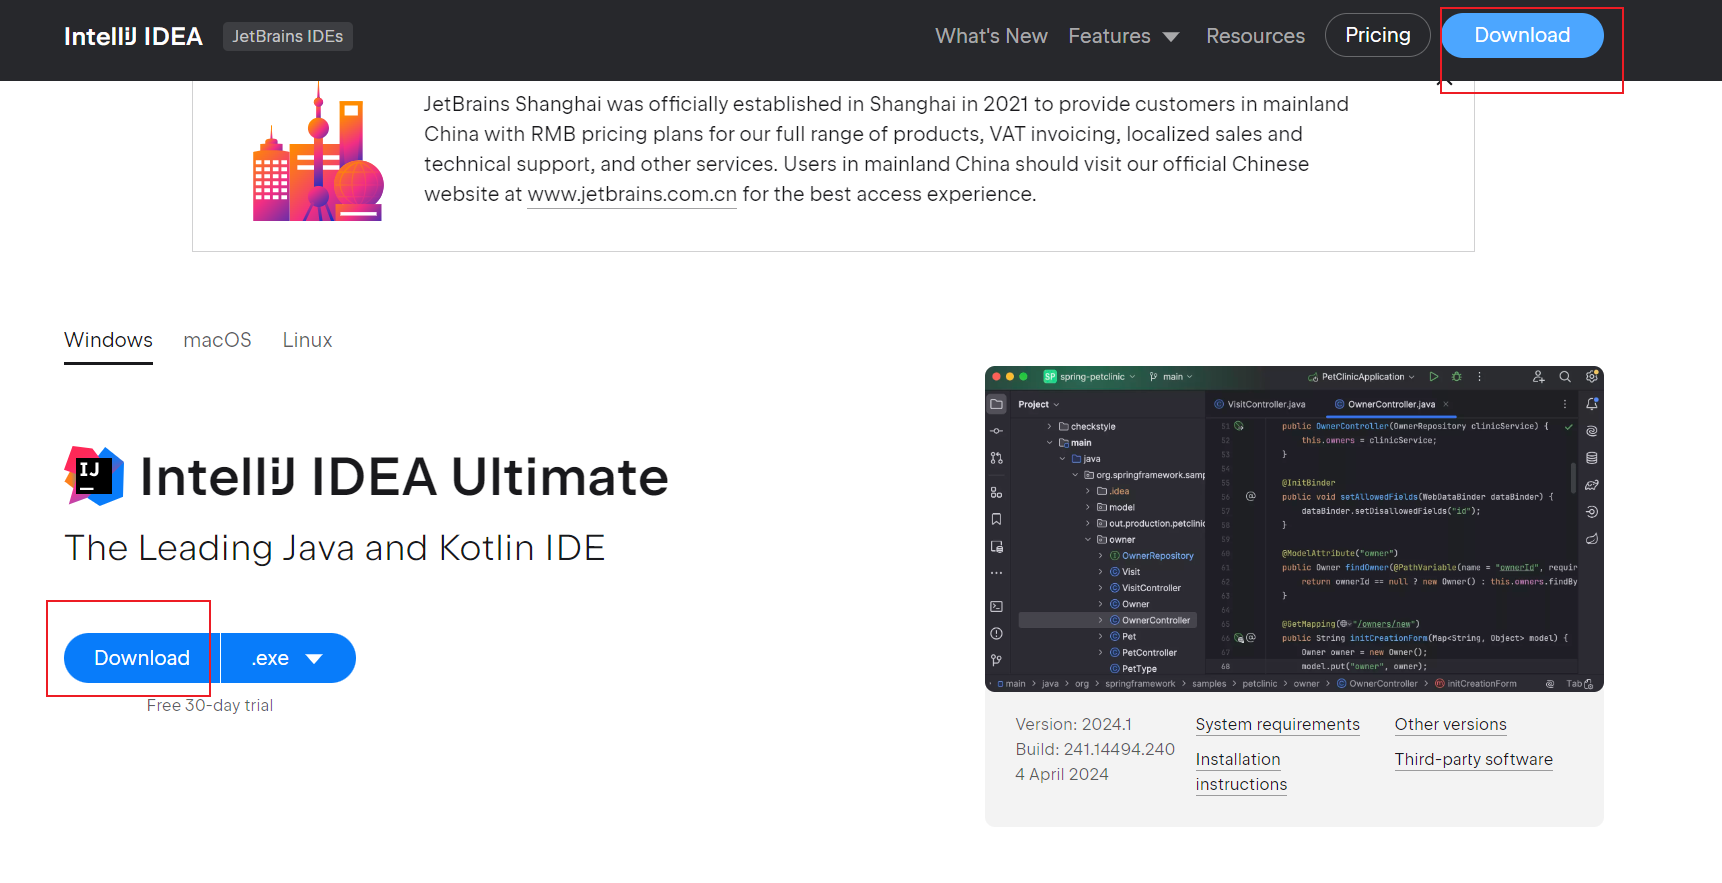Go to the What's New page
This screenshot has height=883, width=1722.
(x=991, y=36)
